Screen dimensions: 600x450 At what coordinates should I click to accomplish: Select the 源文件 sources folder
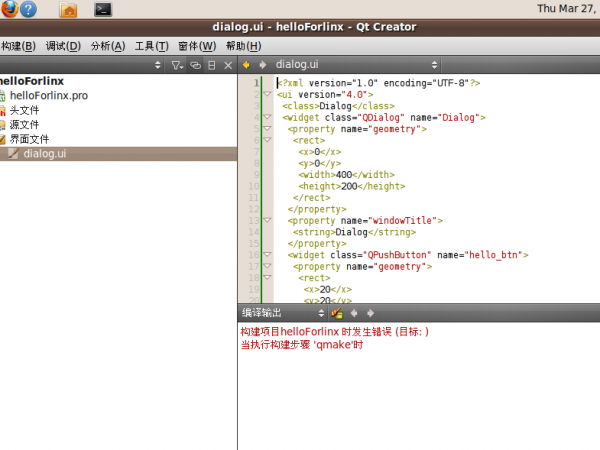click(23, 124)
